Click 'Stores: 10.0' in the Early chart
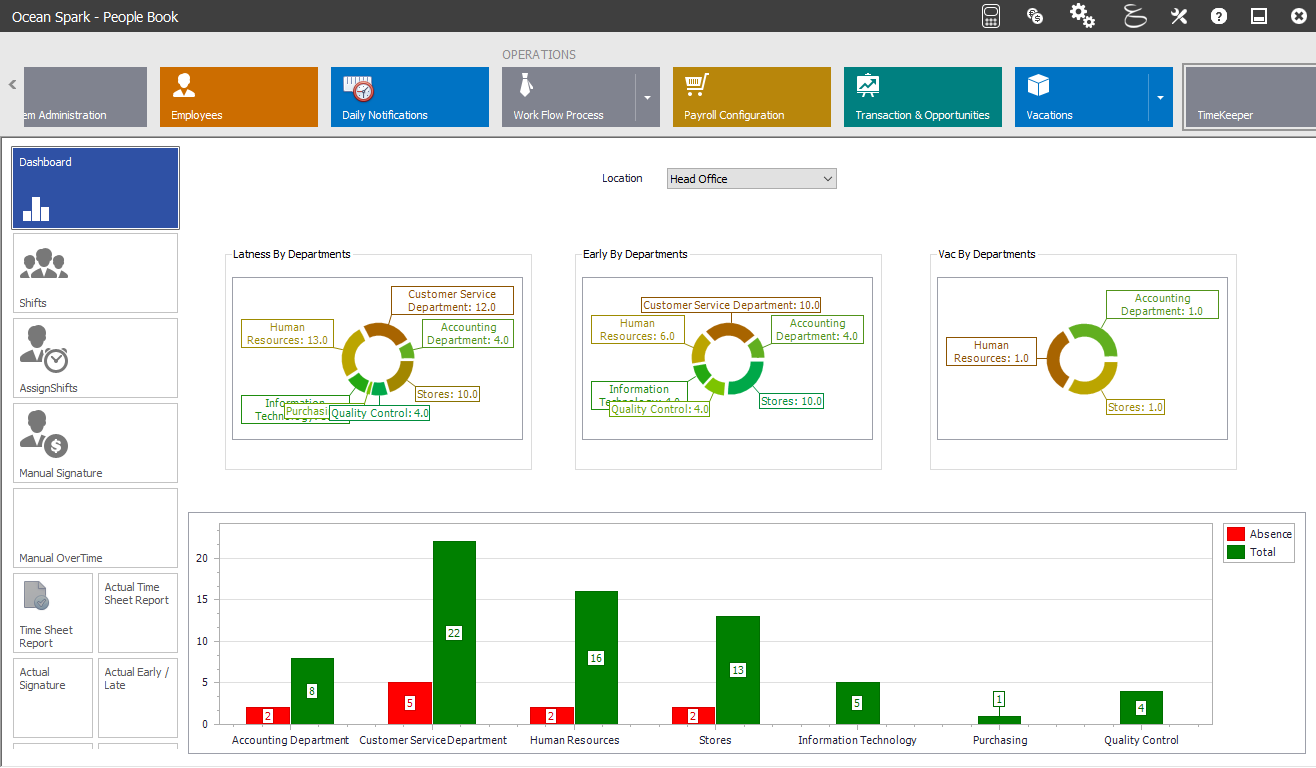This screenshot has height=768, width=1316. point(791,401)
